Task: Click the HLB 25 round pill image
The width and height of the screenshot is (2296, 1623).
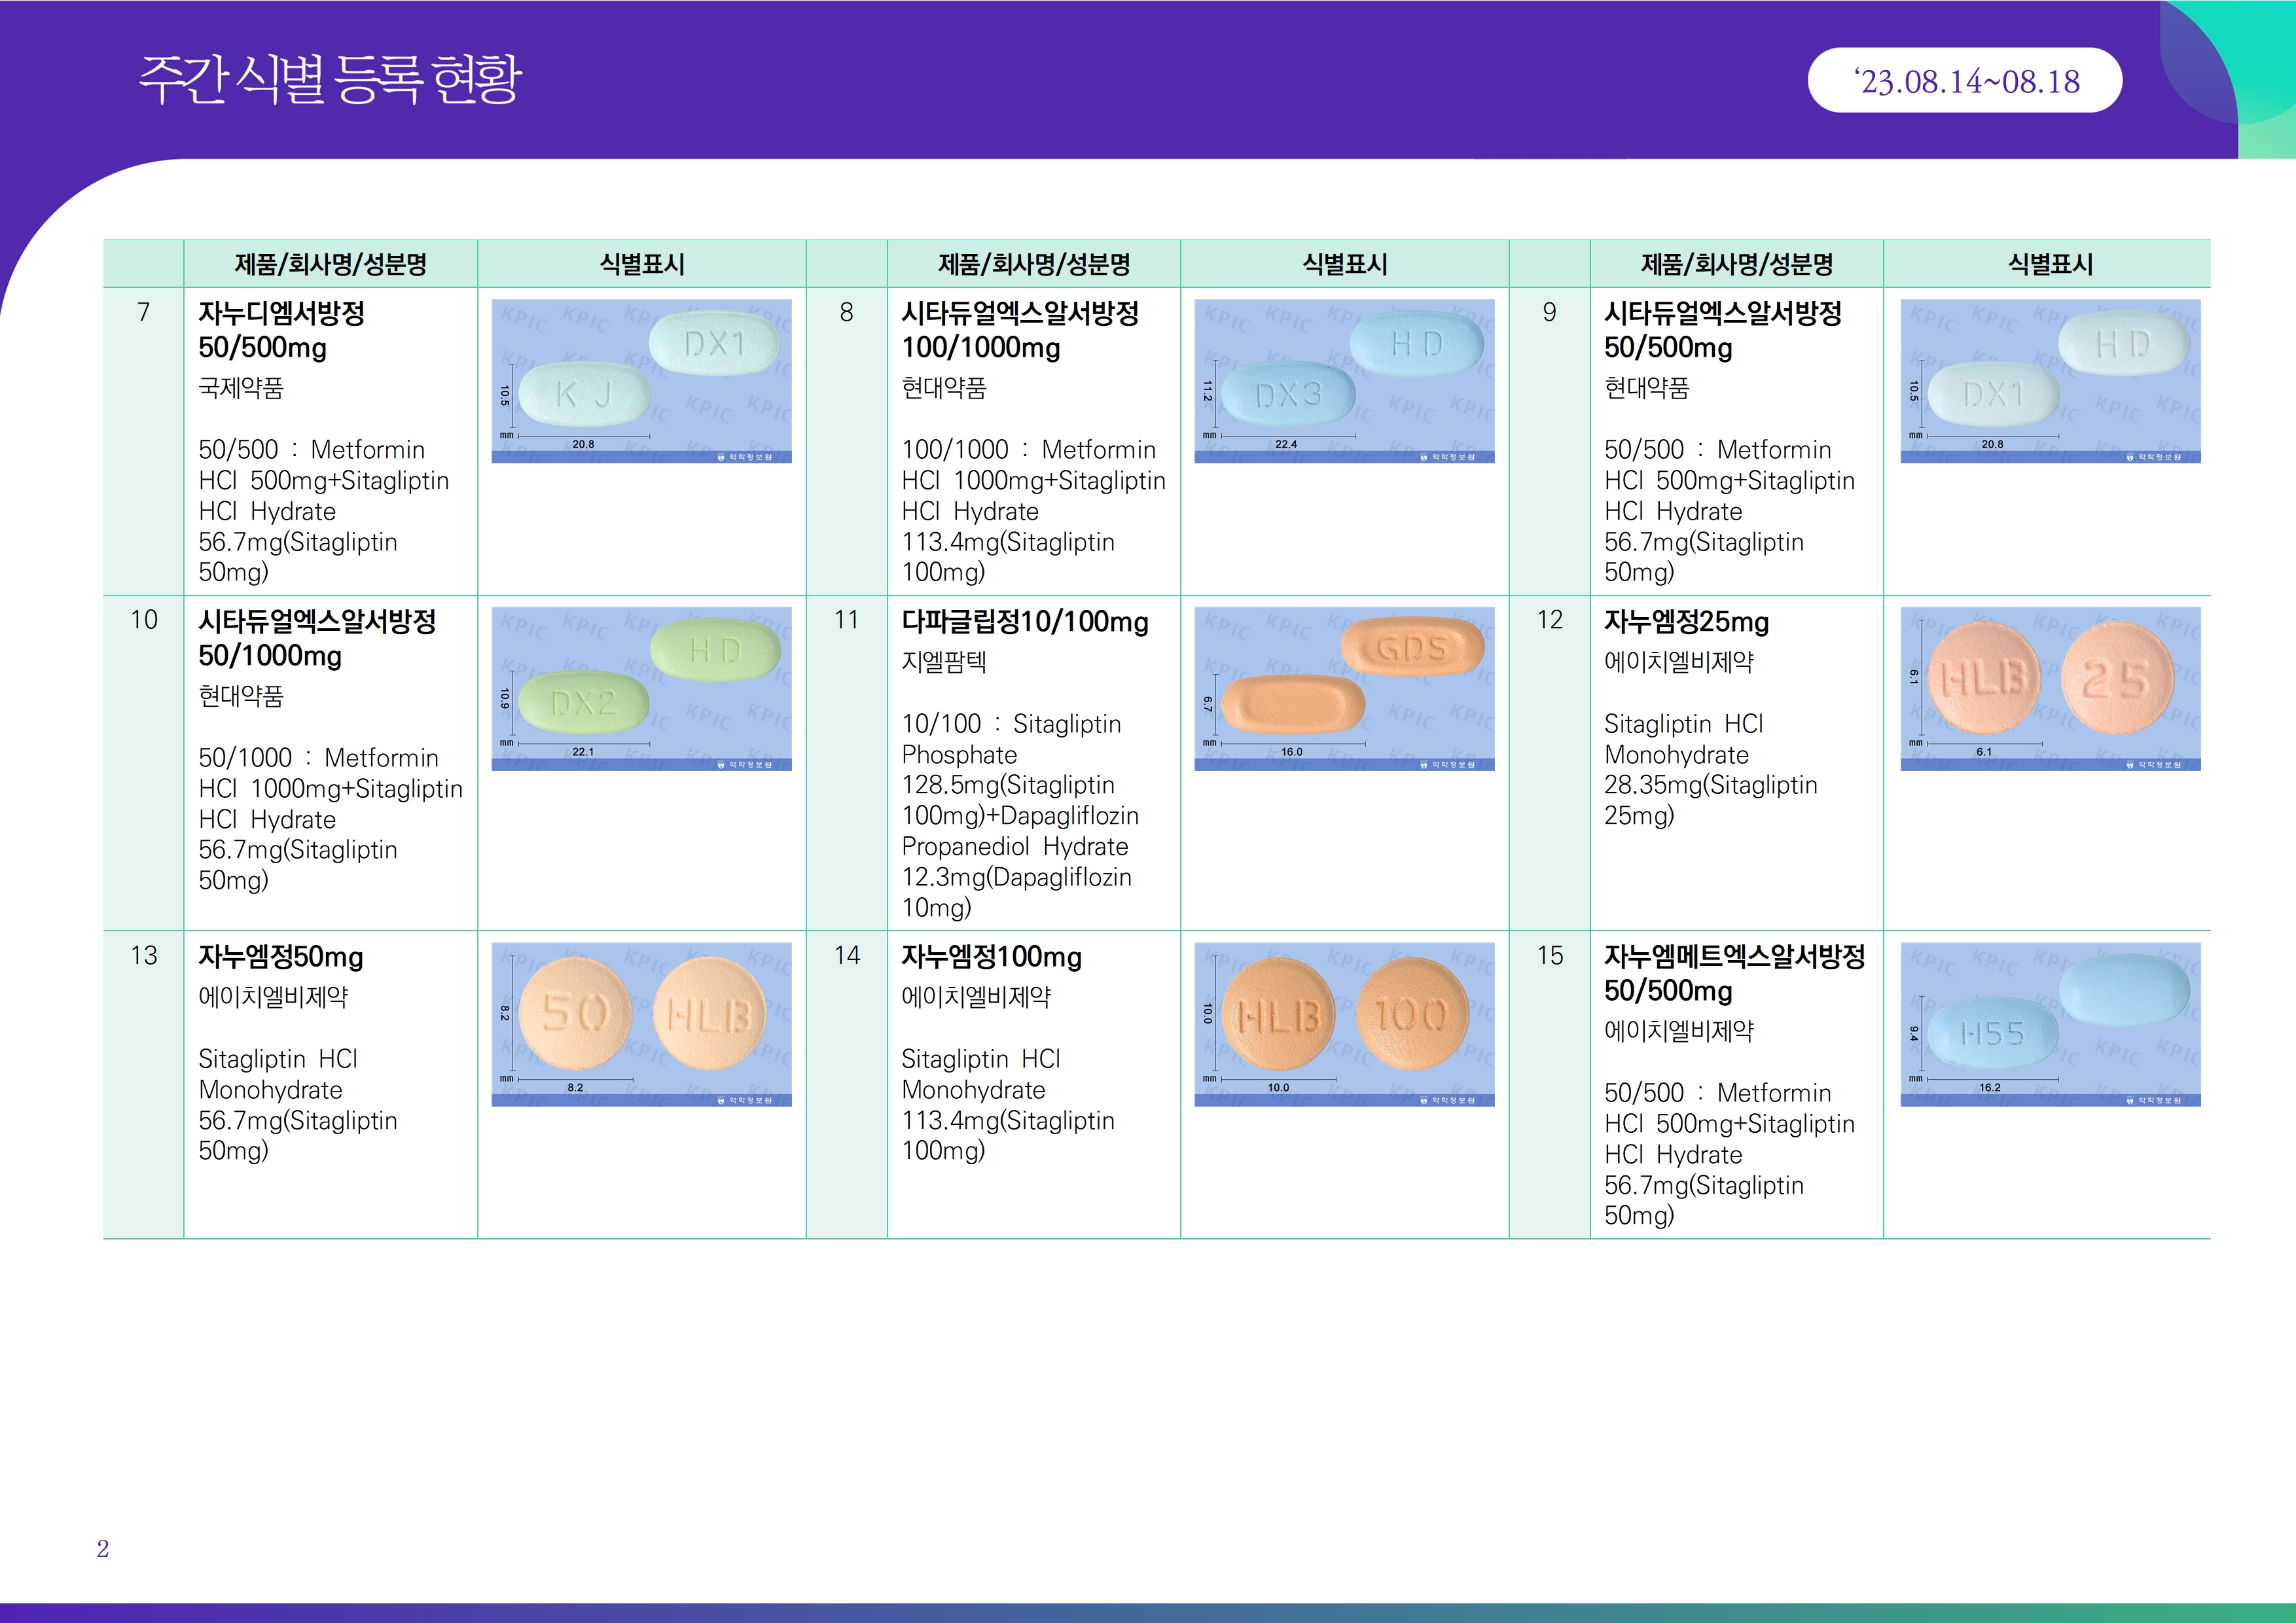Action: [2049, 688]
